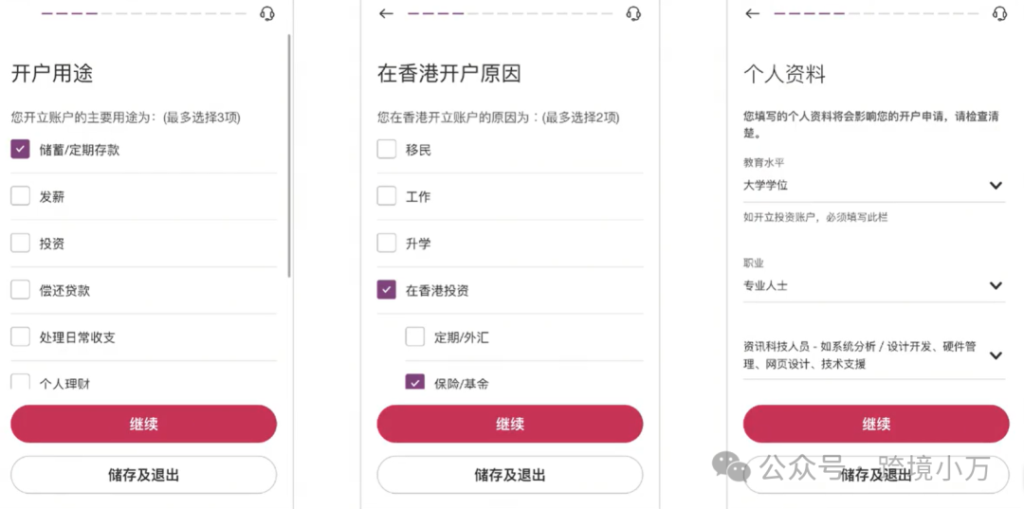Open headset support icon on 个人资料 screen
The height and width of the screenshot is (509, 1024).
point(999,14)
